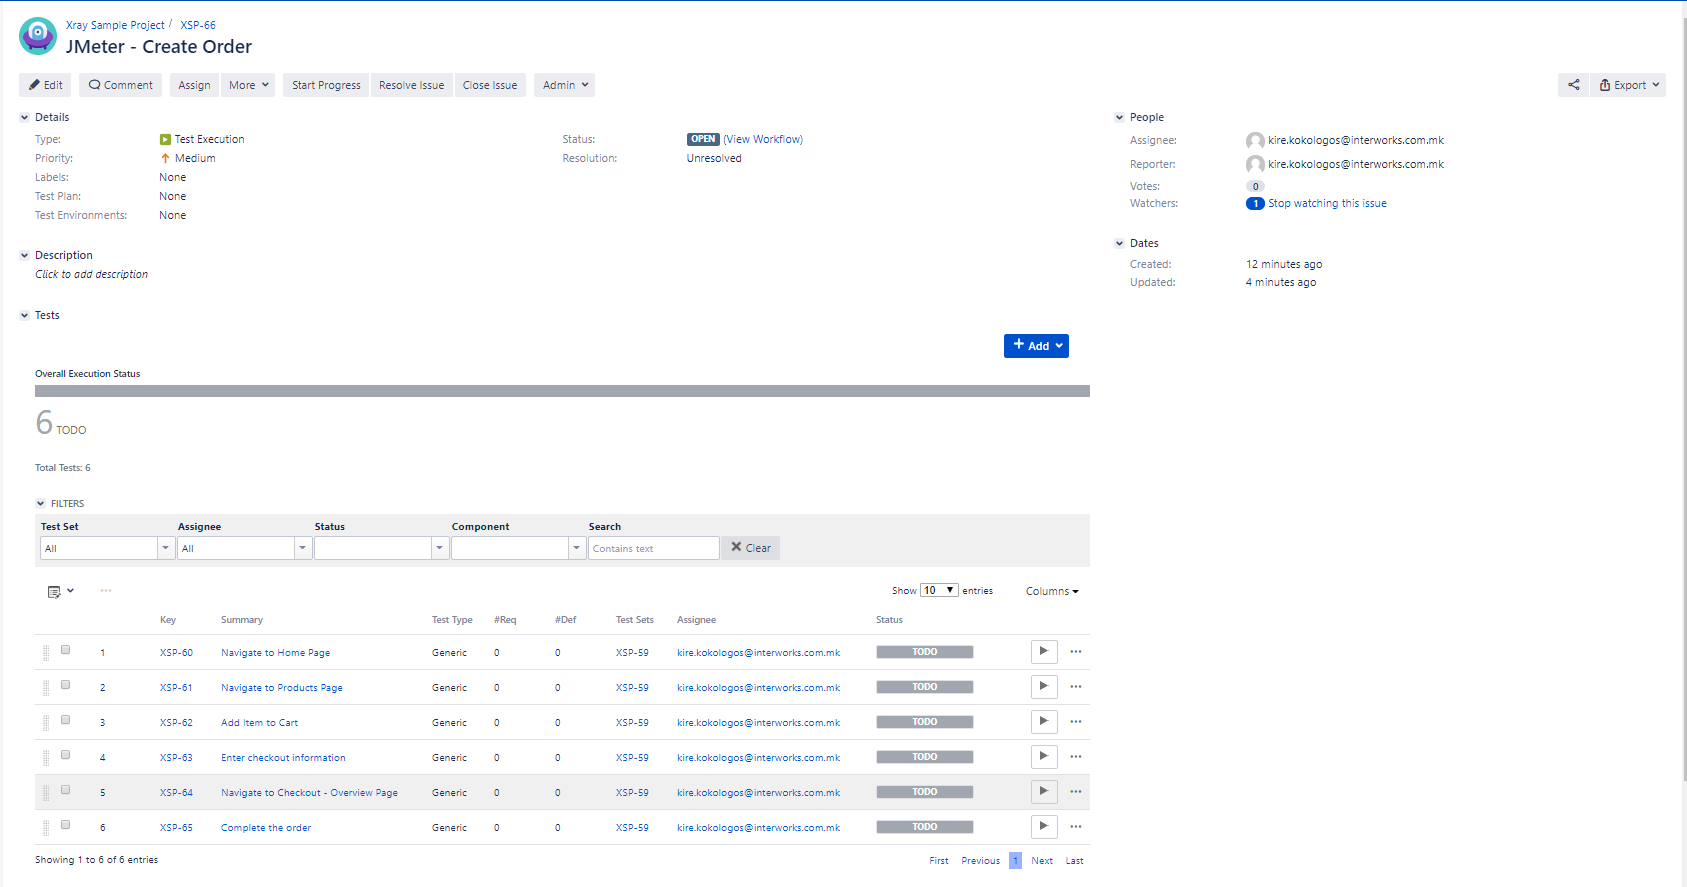This screenshot has width=1687, height=887.
Task: Select checkbox for test XSP-61
Action: click(x=66, y=685)
